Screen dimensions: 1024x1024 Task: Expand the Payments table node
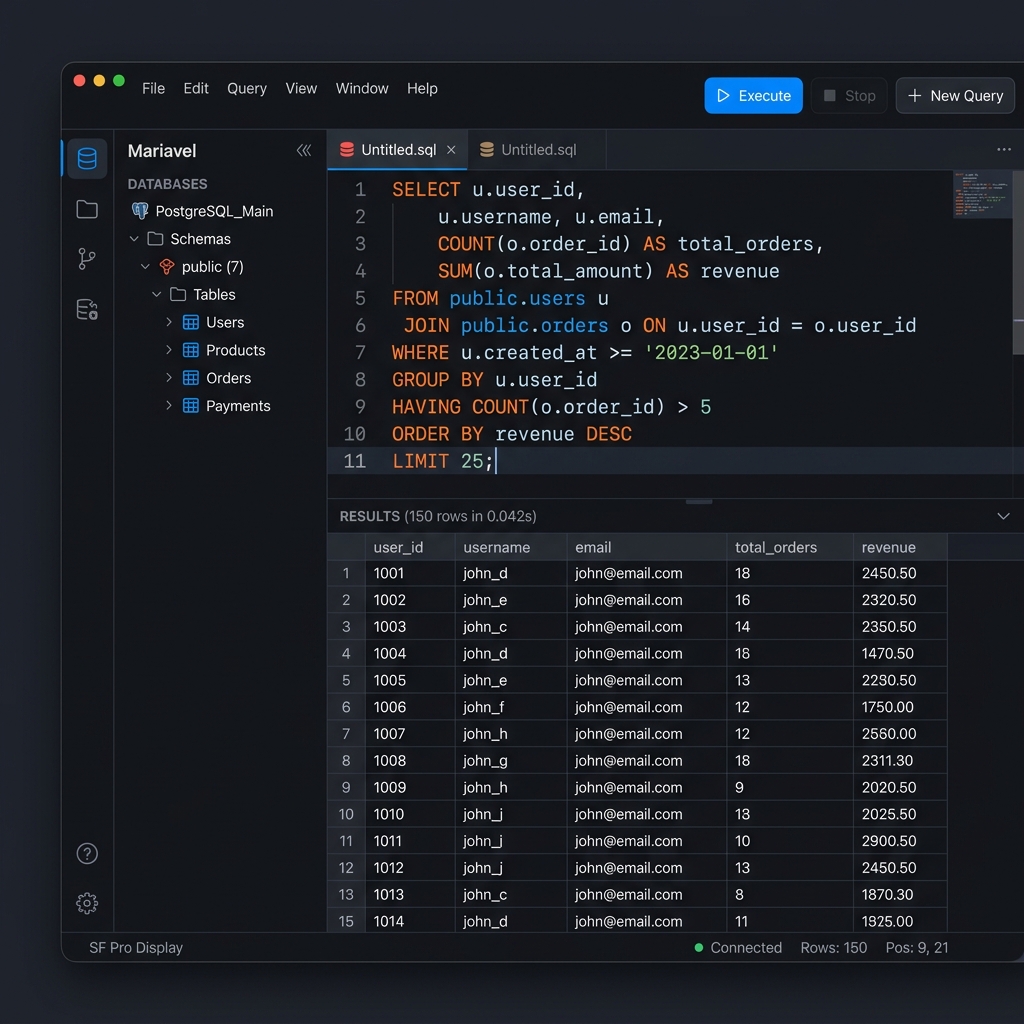click(x=169, y=406)
